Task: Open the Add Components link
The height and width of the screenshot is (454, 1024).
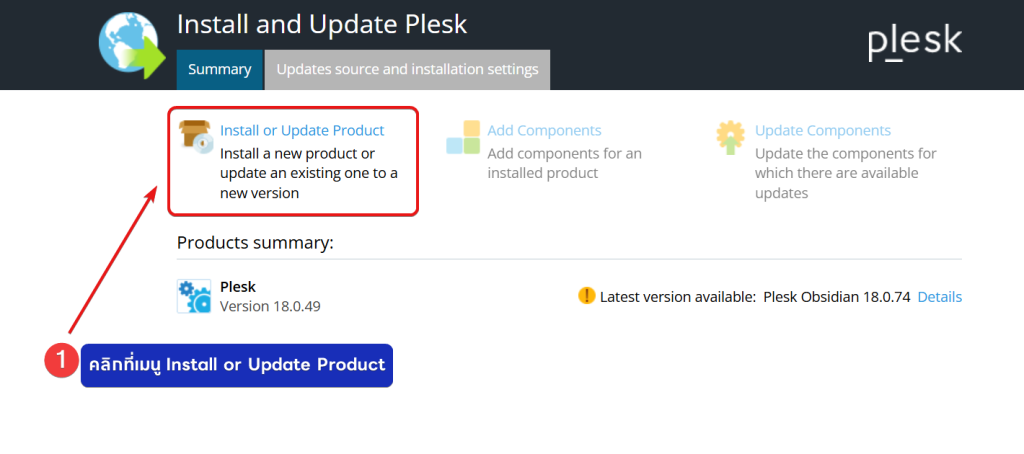Action: [544, 130]
